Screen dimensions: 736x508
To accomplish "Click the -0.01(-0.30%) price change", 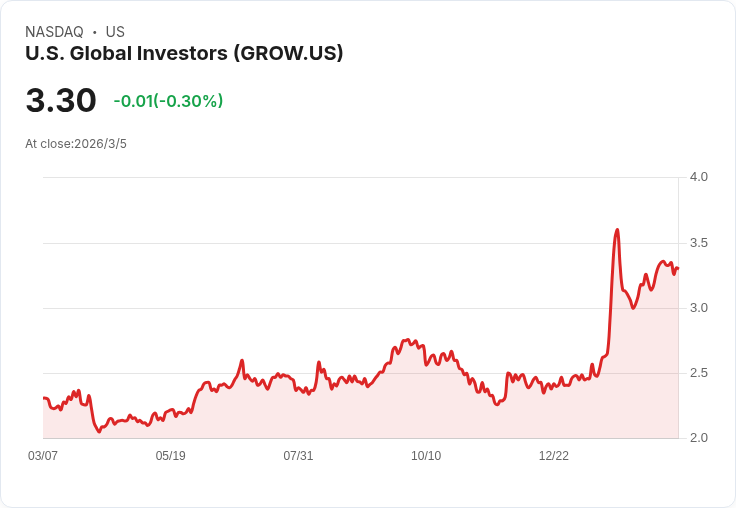I will pyautogui.click(x=168, y=101).
